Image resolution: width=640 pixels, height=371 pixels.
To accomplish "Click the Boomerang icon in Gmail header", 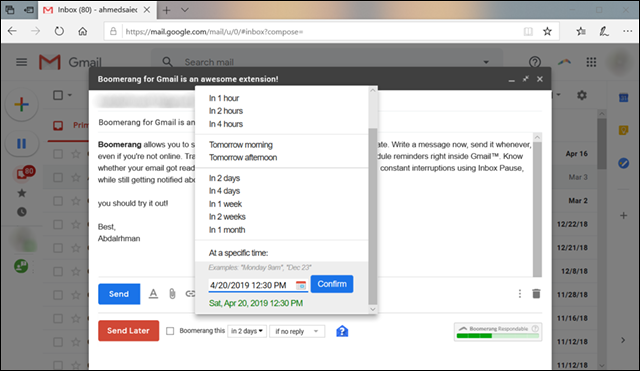I will tap(565, 62).
